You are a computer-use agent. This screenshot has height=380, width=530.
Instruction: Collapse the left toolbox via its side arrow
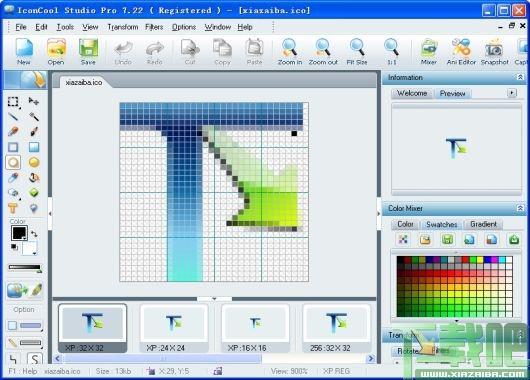[50, 214]
